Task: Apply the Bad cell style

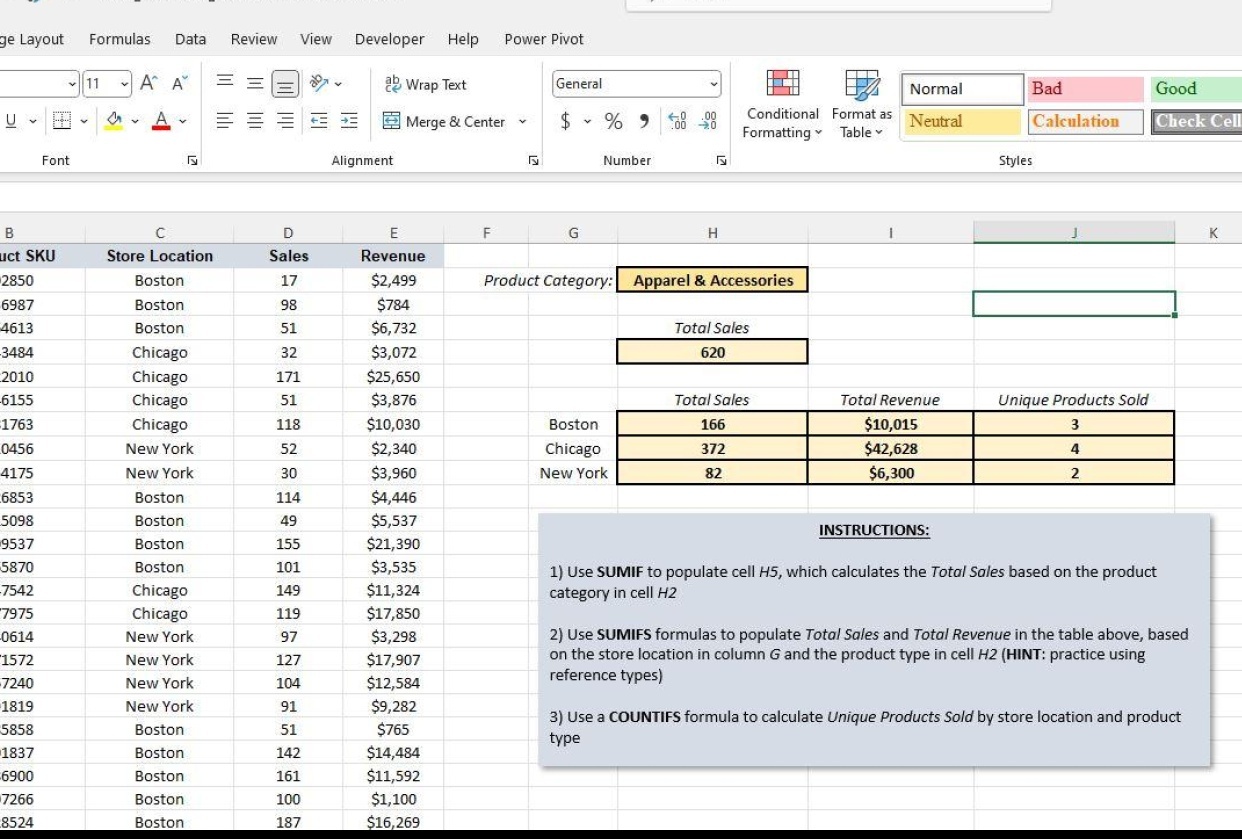Action: (x=1087, y=89)
